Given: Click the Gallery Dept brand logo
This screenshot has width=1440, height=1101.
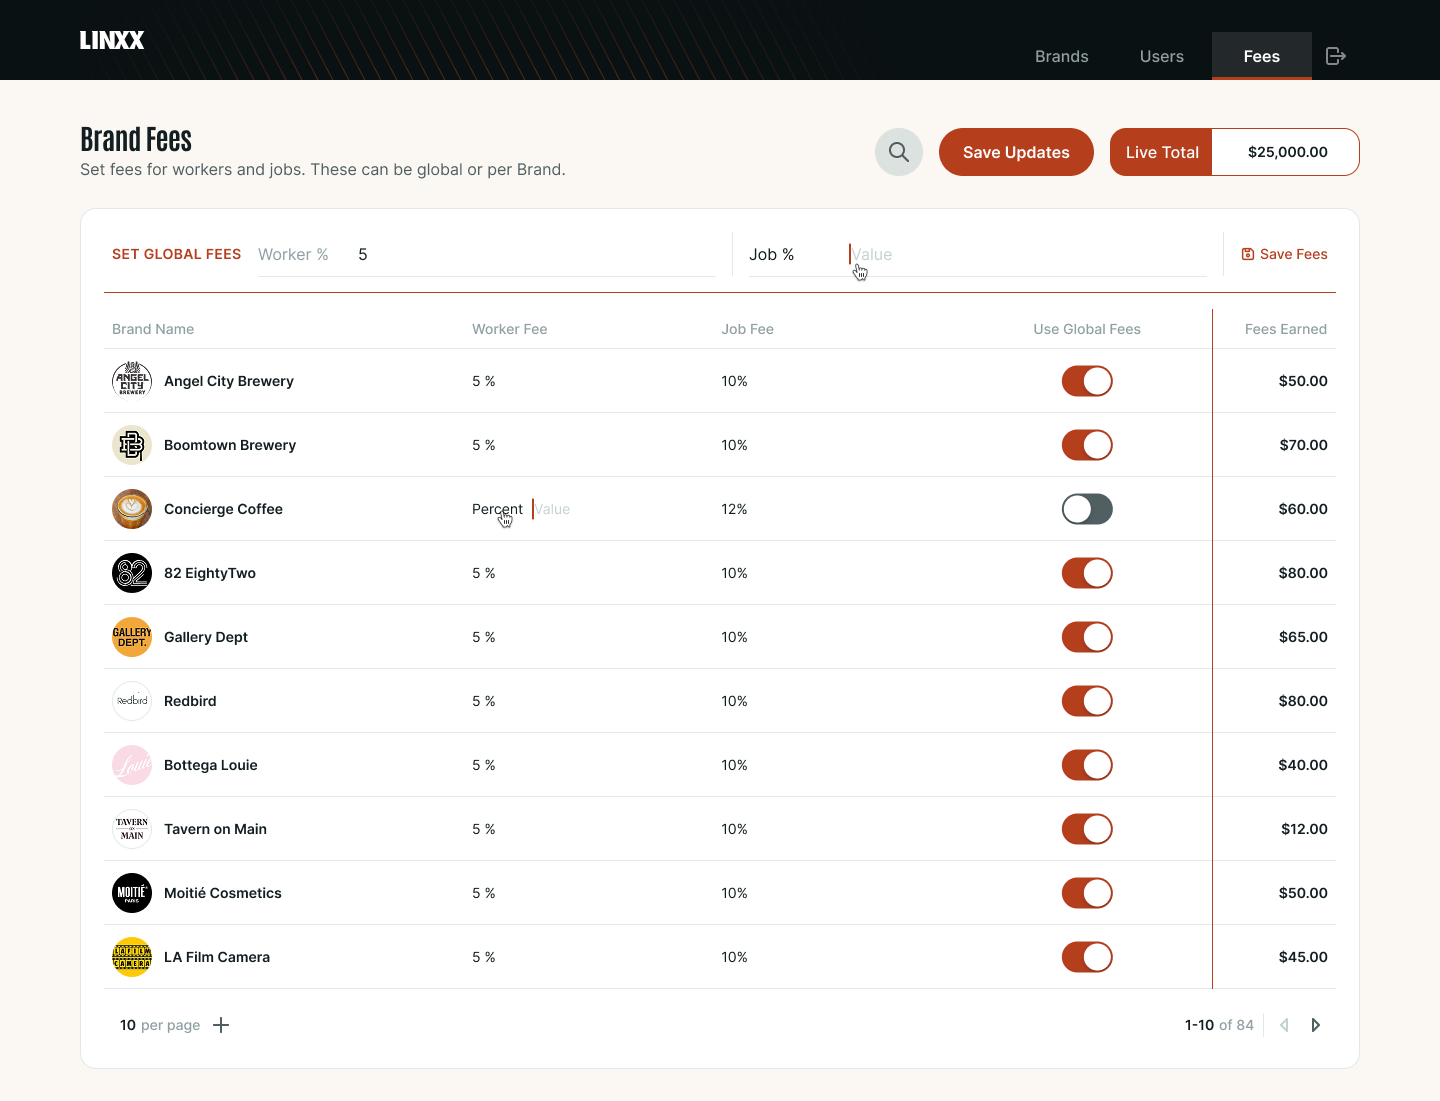Looking at the screenshot, I should tap(132, 637).
